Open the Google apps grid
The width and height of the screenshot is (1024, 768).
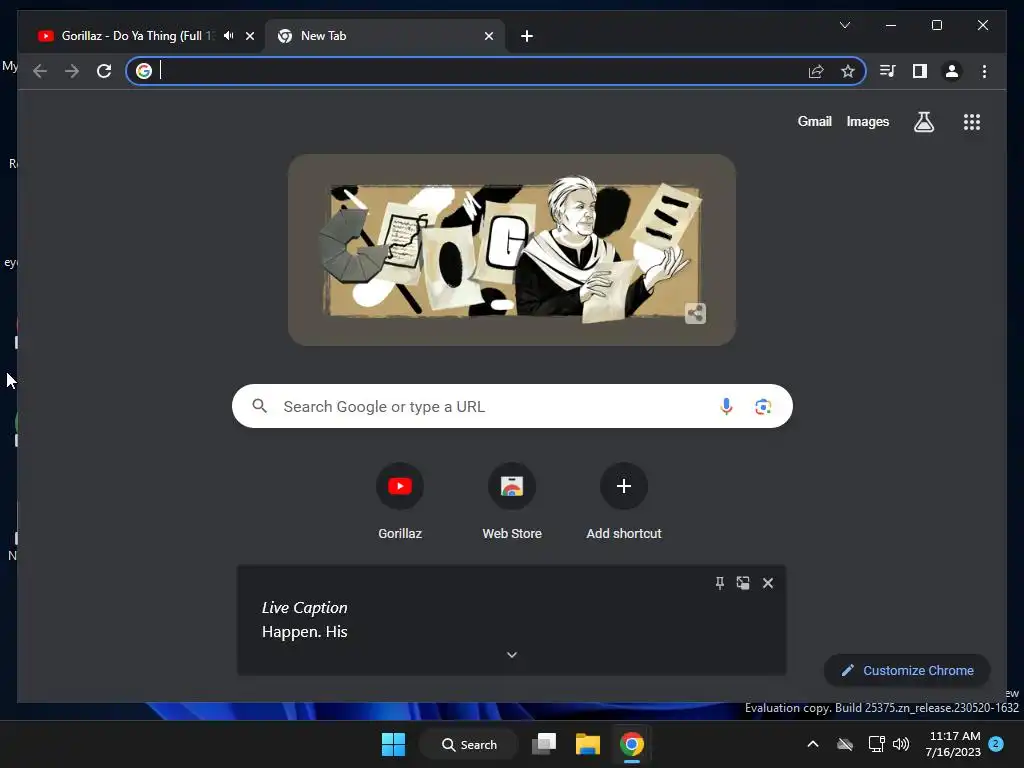click(972, 121)
